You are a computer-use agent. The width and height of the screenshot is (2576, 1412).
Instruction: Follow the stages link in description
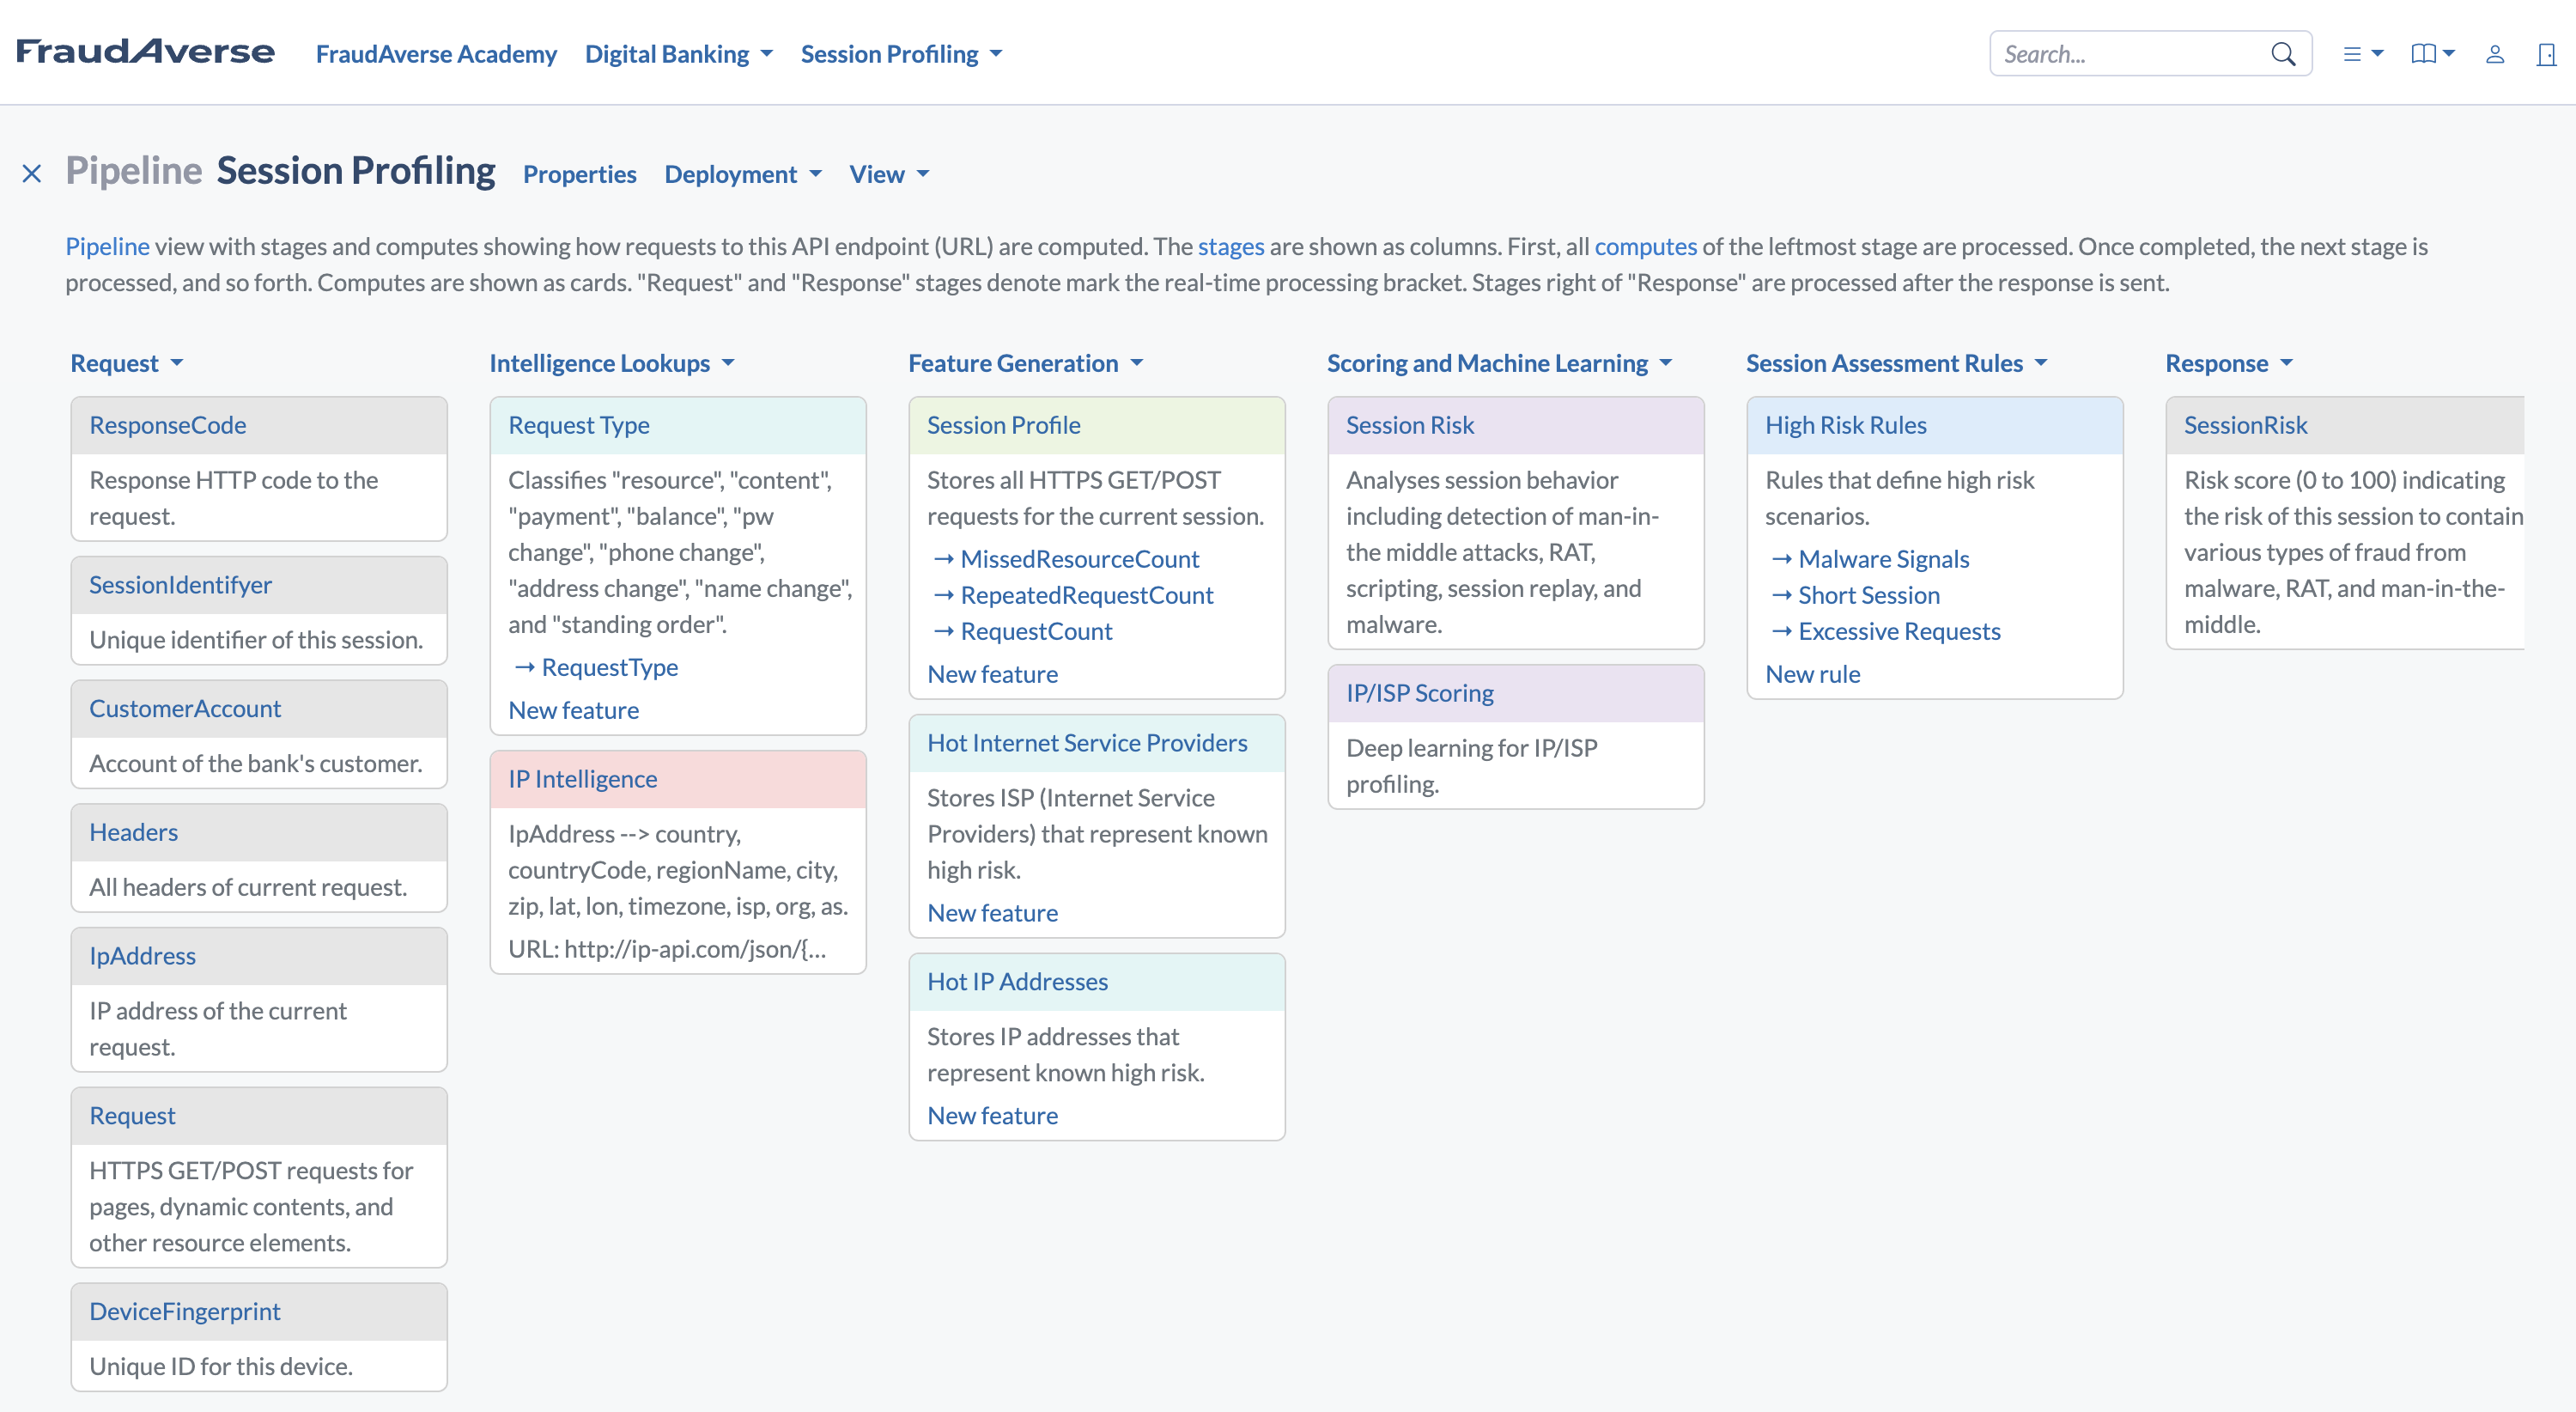tap(1231, 246)
